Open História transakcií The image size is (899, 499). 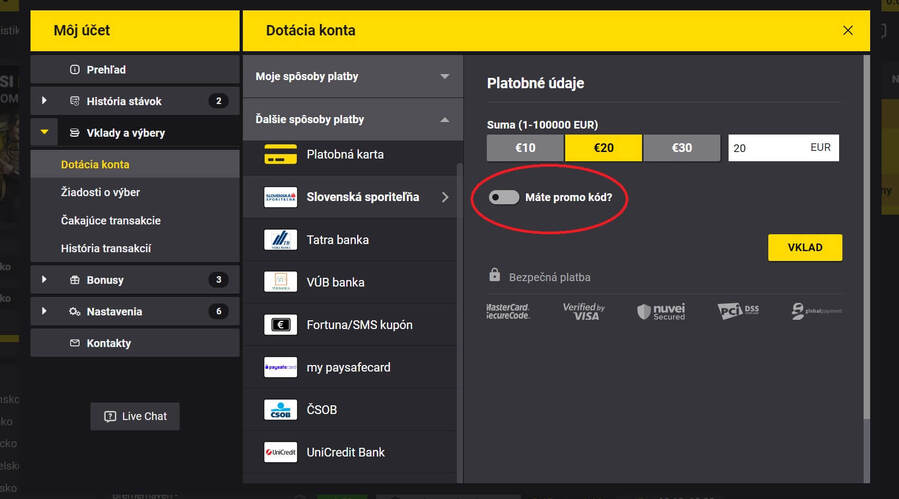click(135, 248)
